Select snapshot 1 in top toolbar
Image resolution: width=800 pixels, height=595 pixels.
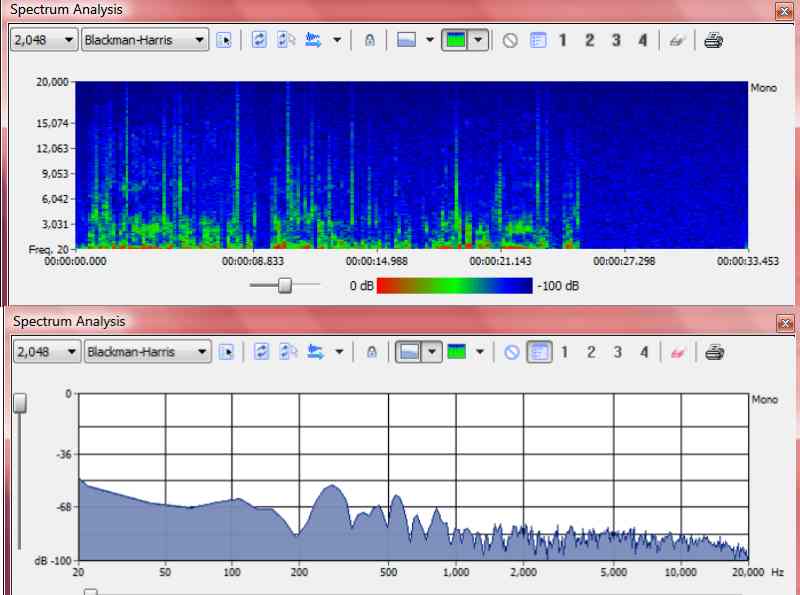pos(562,41)
